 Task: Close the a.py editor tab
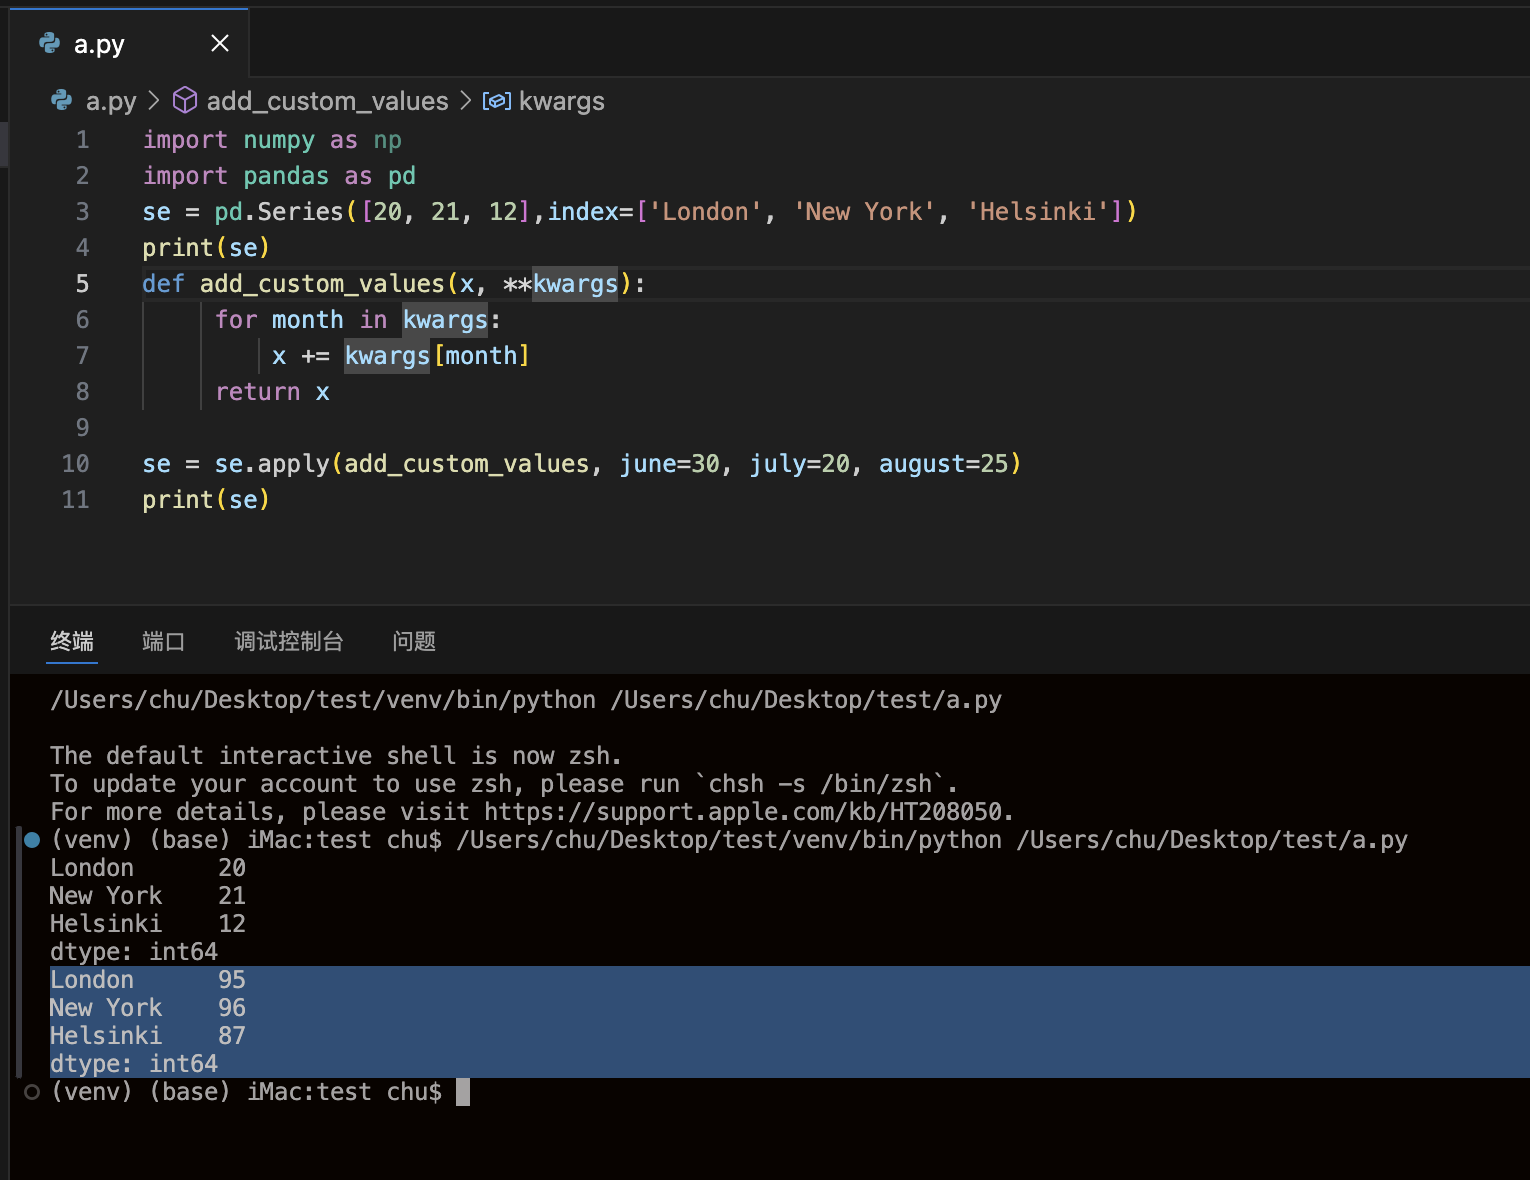point(220,43)
